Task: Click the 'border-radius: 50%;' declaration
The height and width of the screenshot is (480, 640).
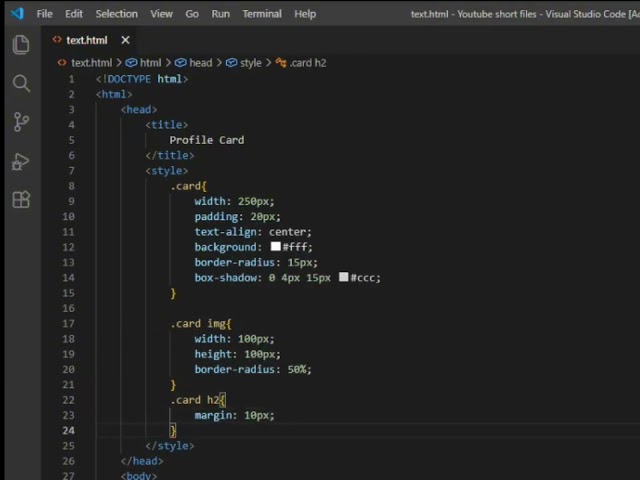Action: (x=253, y=369)
